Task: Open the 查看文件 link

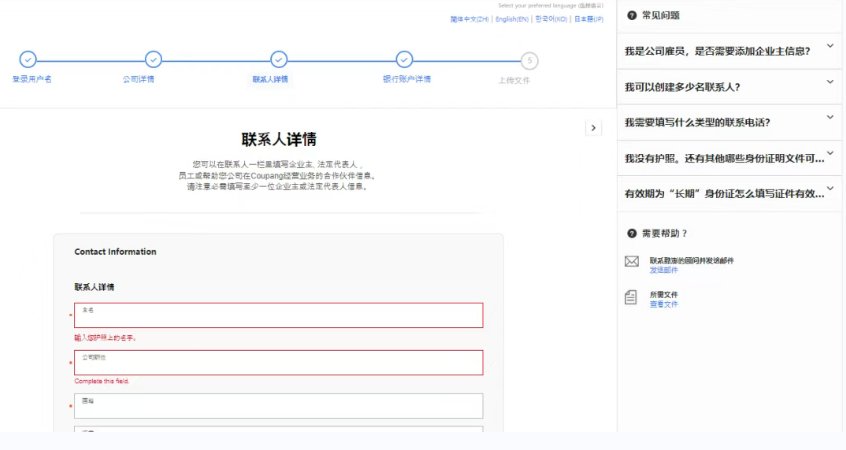Action: click(664, 305)
